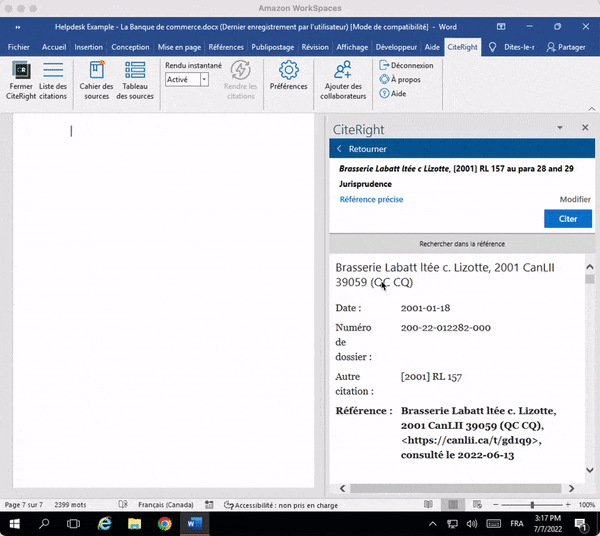
Task: Click Rechercher dans la référence bar
Action: point(462,244)
